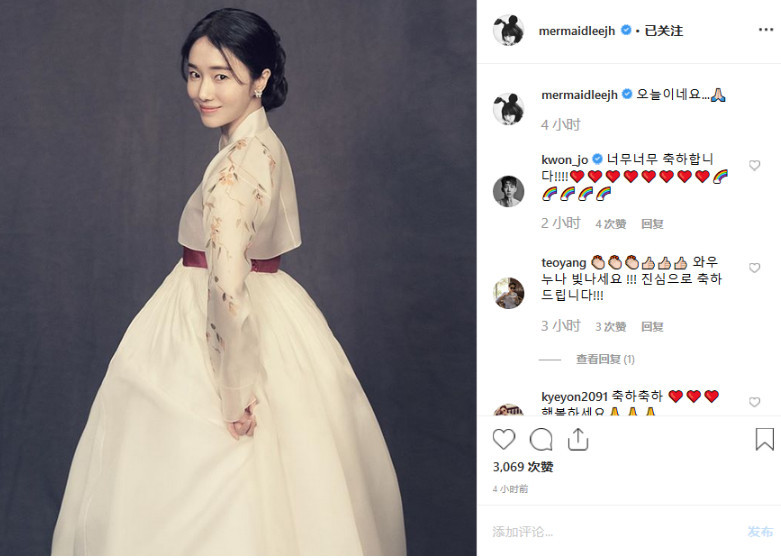This screenshot has width=781, height=558.
Task: Share the post using the upload arrow icon
Action: [578, 439]
